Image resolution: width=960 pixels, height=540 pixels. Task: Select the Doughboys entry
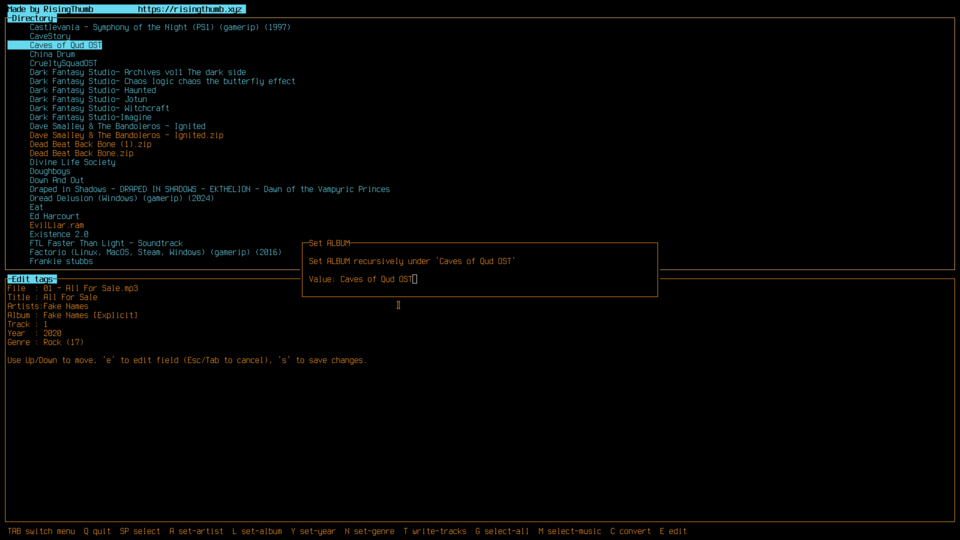click(50, 171)
